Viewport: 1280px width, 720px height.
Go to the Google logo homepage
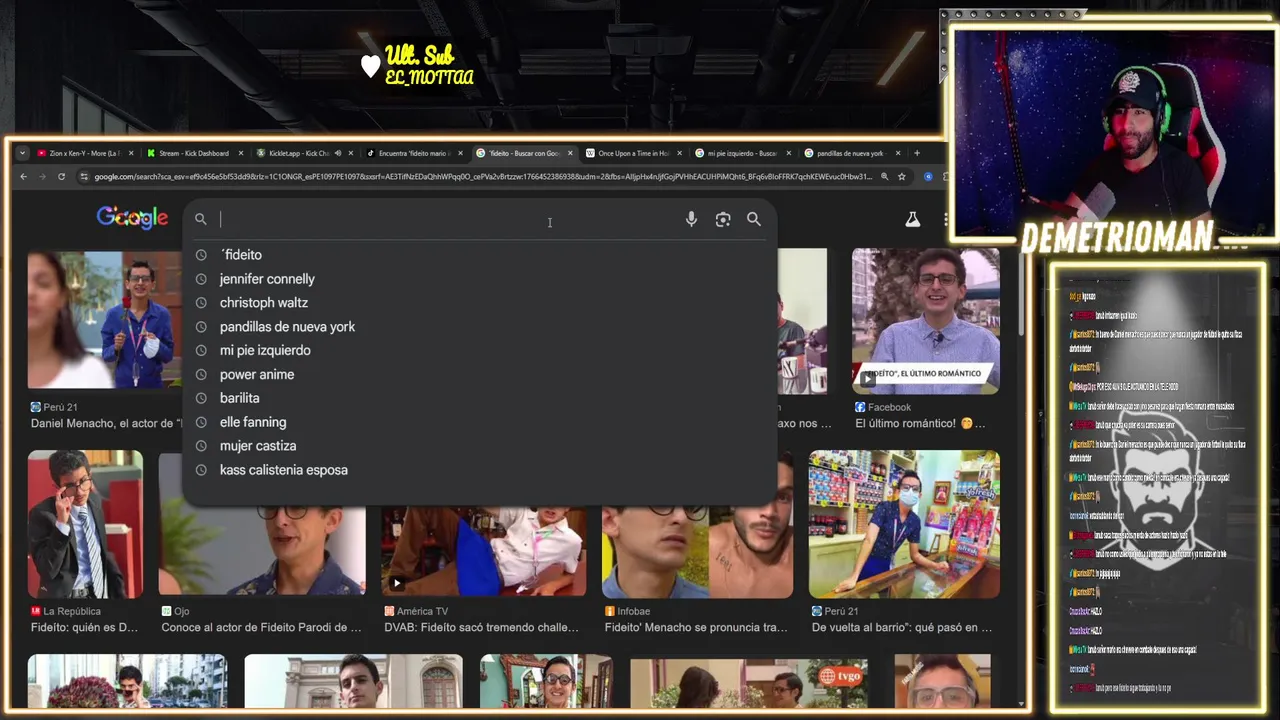click(x=132, y=217)
